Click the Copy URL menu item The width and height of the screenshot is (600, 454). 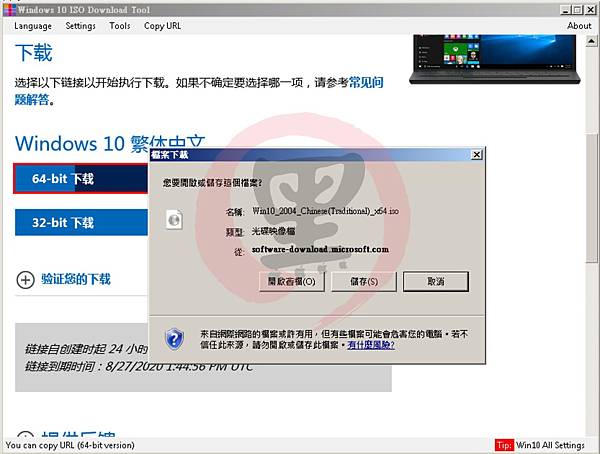coord(162,26)
